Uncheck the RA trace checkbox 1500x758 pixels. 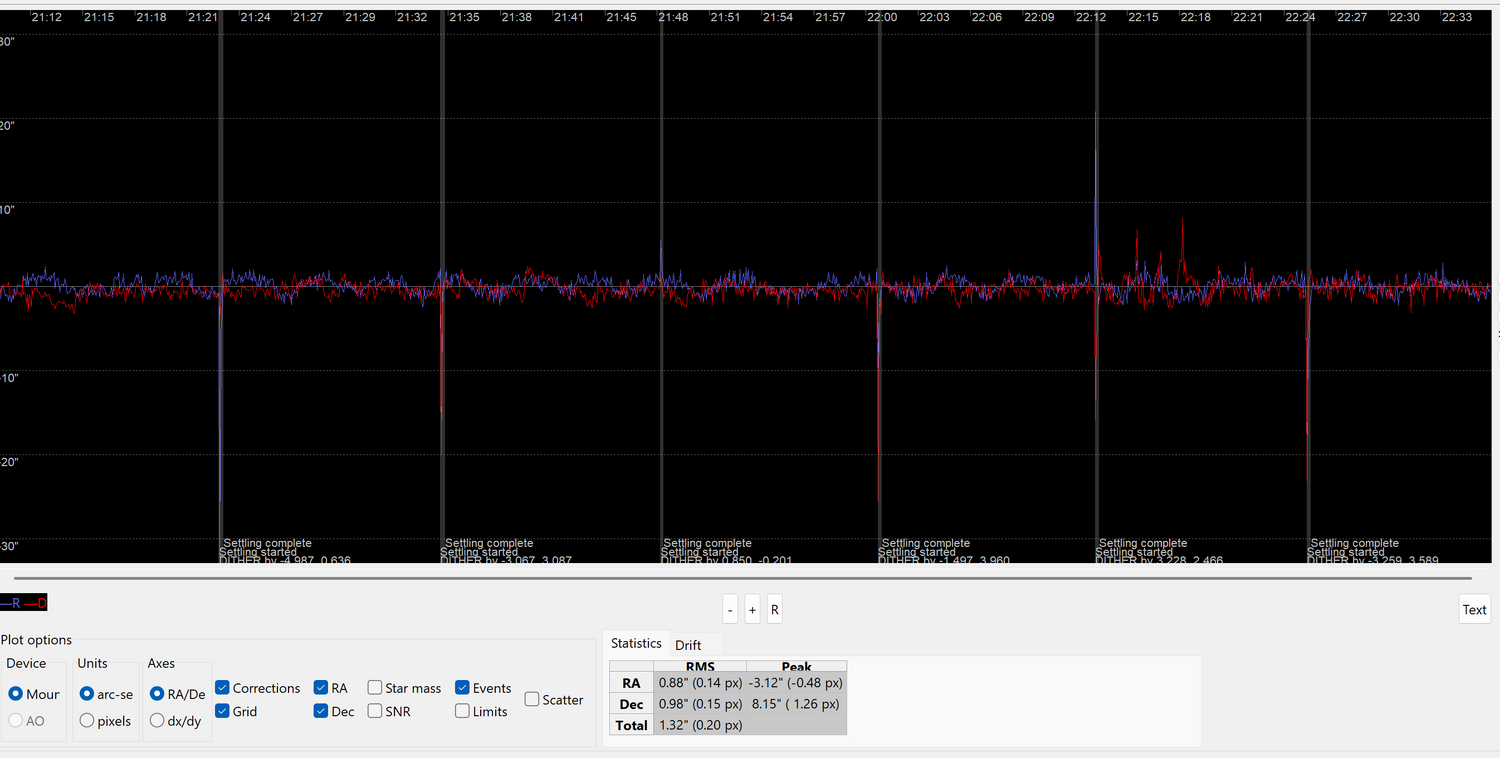[321, 688]
